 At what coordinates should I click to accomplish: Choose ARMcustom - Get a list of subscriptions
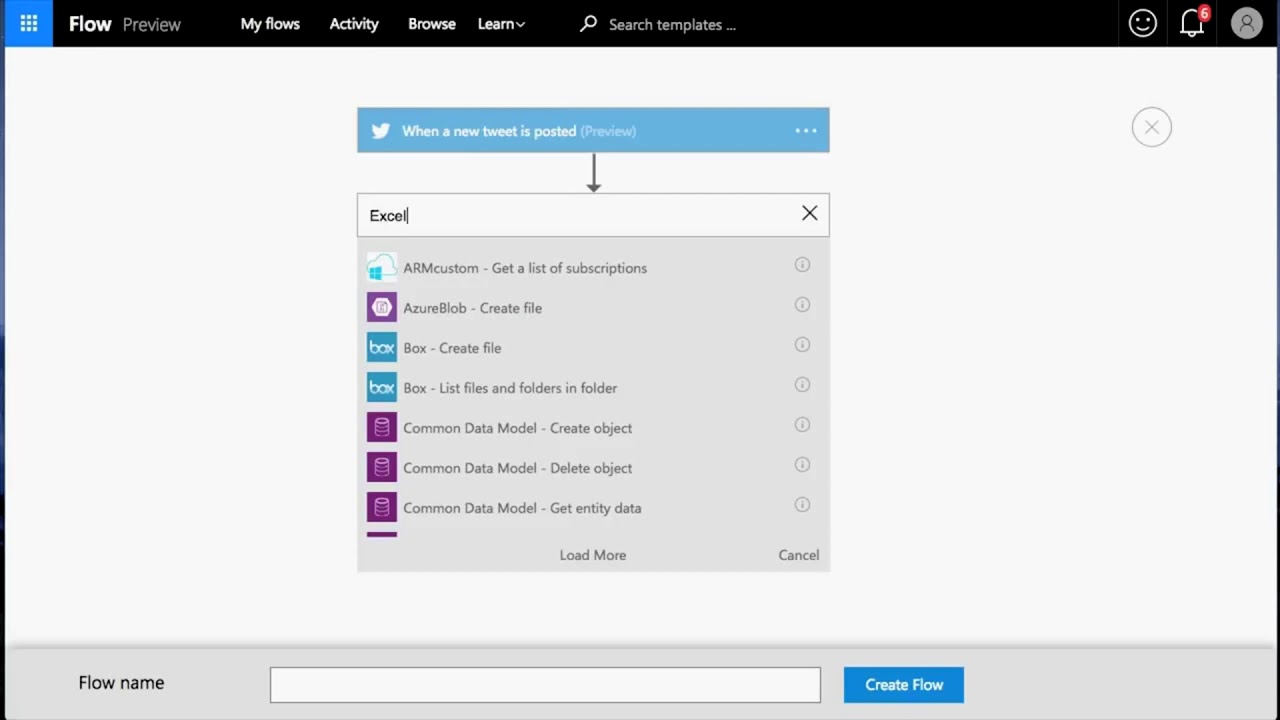525,268
